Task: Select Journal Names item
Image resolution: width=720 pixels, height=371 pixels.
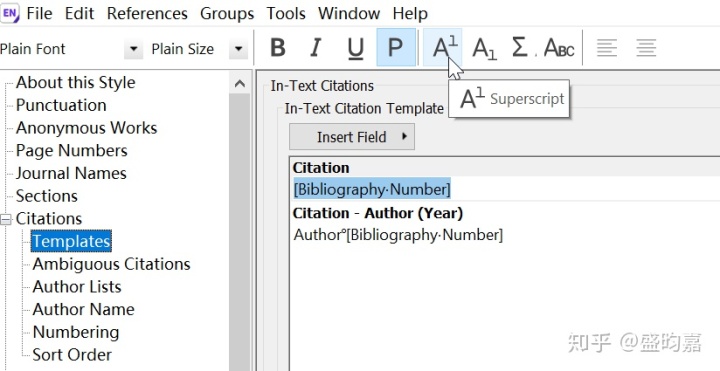Action: click(71, 173)
